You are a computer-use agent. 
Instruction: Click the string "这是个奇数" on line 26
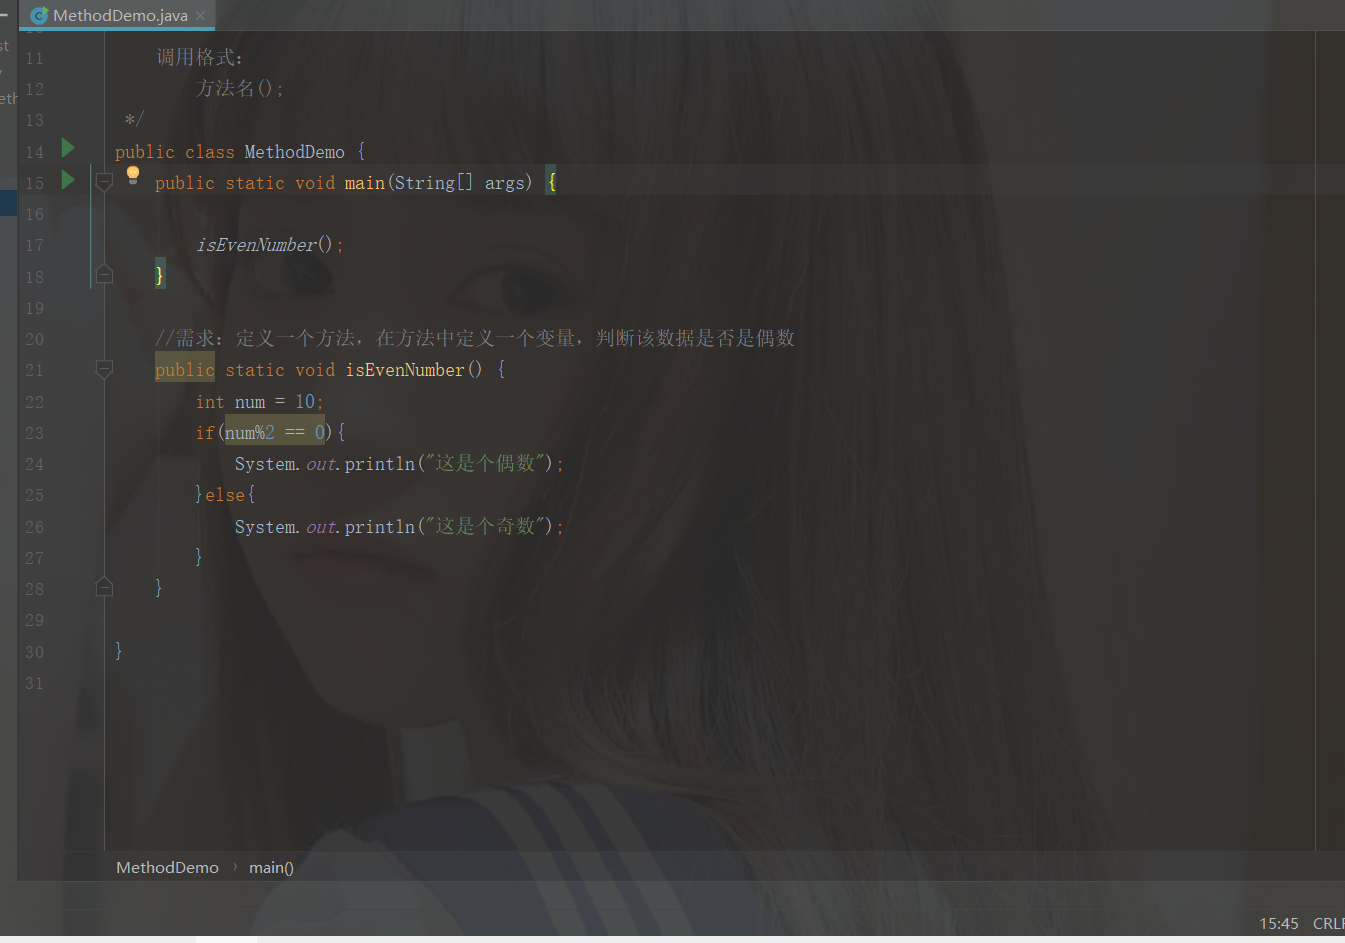pos(485,526)
